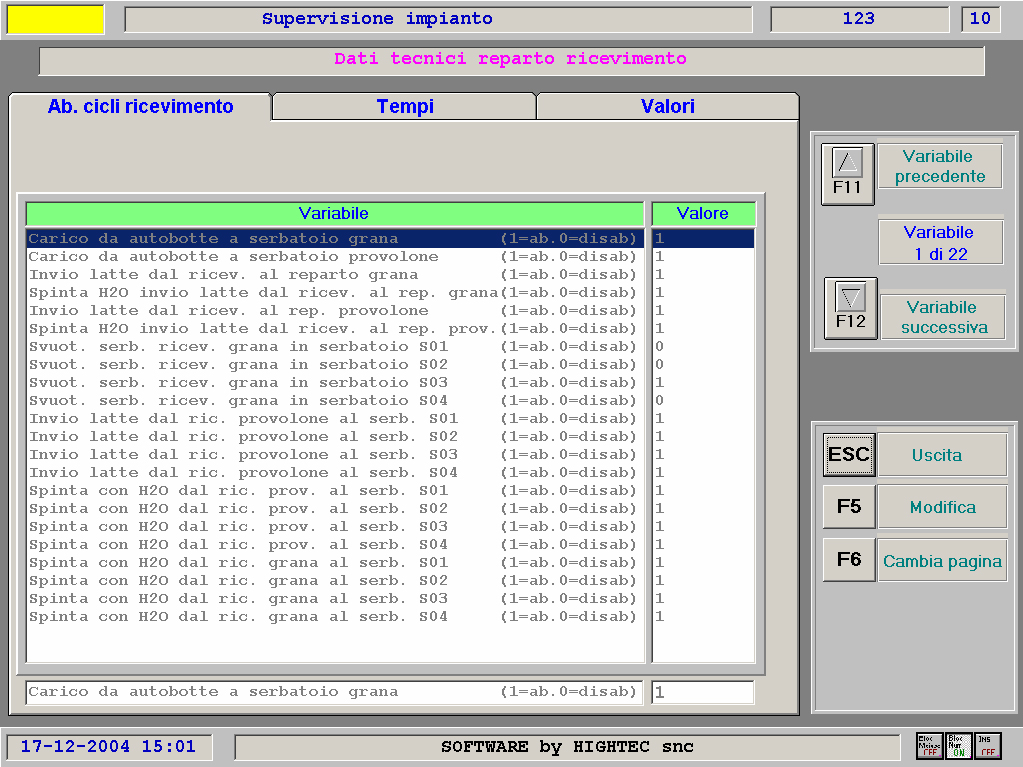1023x767 pixels.
Task: Select row 'Invio latte dal ric. provolone al serb. S04'
Action: [335, 473]
